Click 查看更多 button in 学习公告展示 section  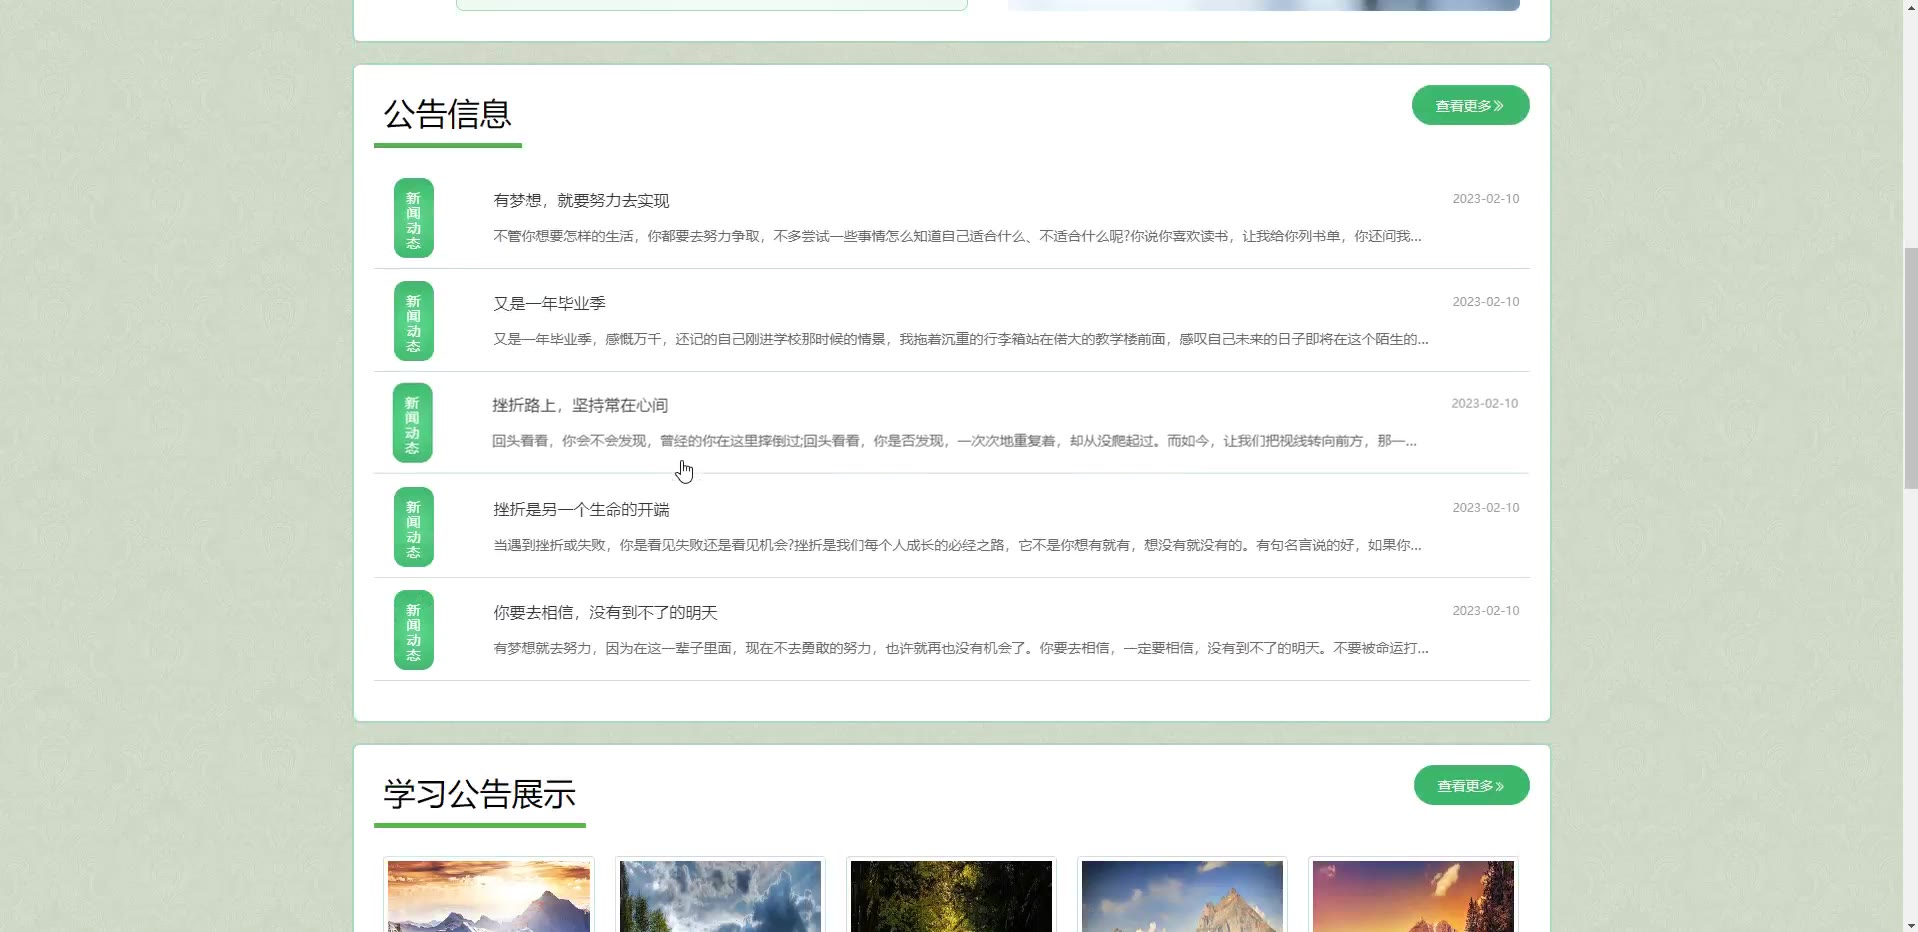[1471, 785]
